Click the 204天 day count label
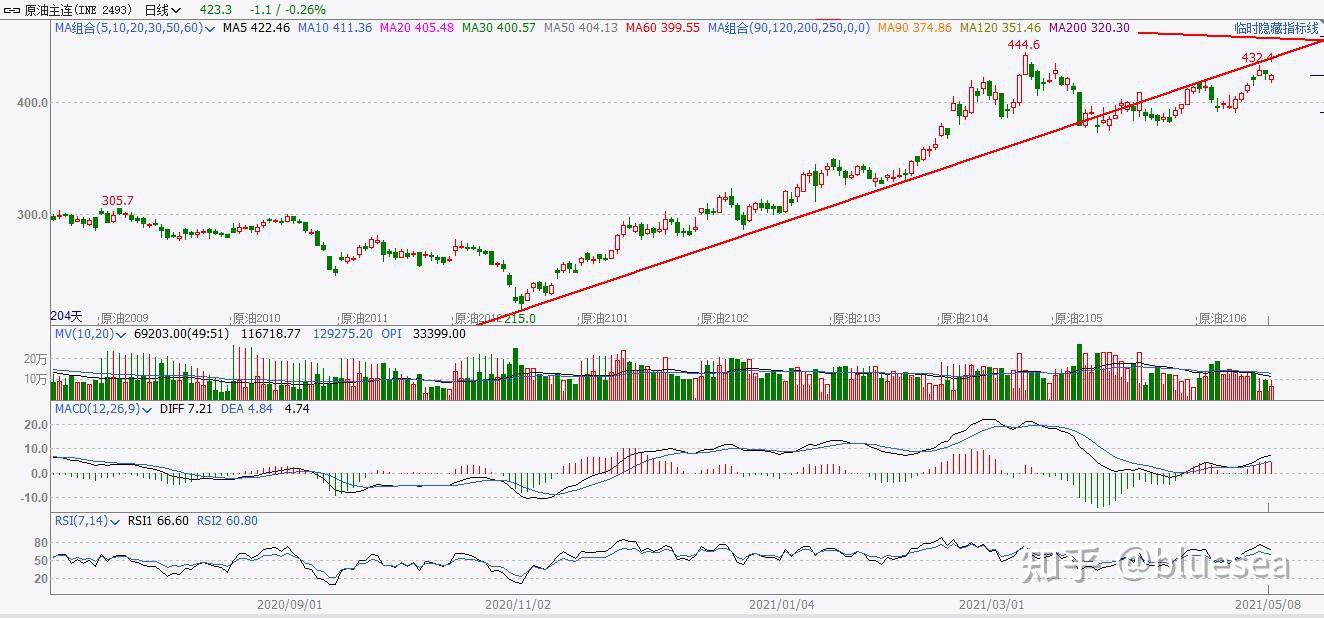The width and height of the screenshot is (1324, 618). coord(68,316)
